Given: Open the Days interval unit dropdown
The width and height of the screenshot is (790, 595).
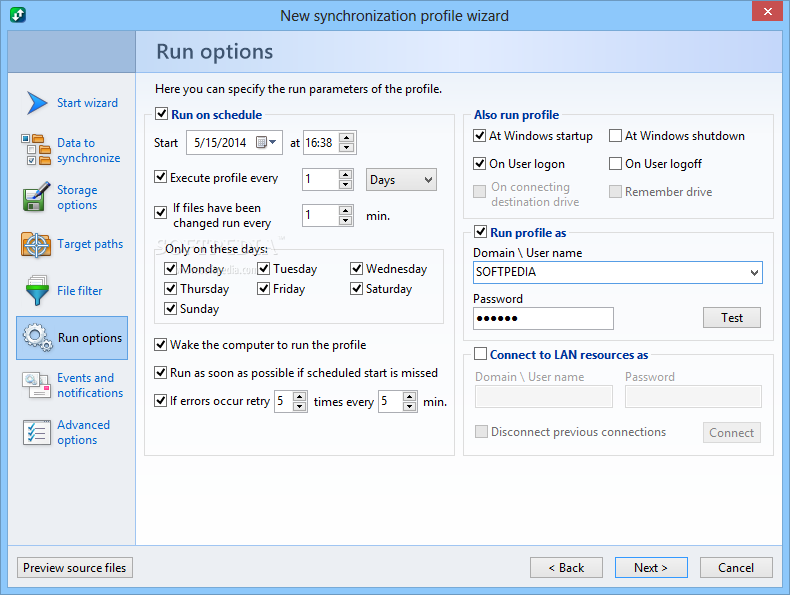Looking at the screenshot, I should pos(401,180).
